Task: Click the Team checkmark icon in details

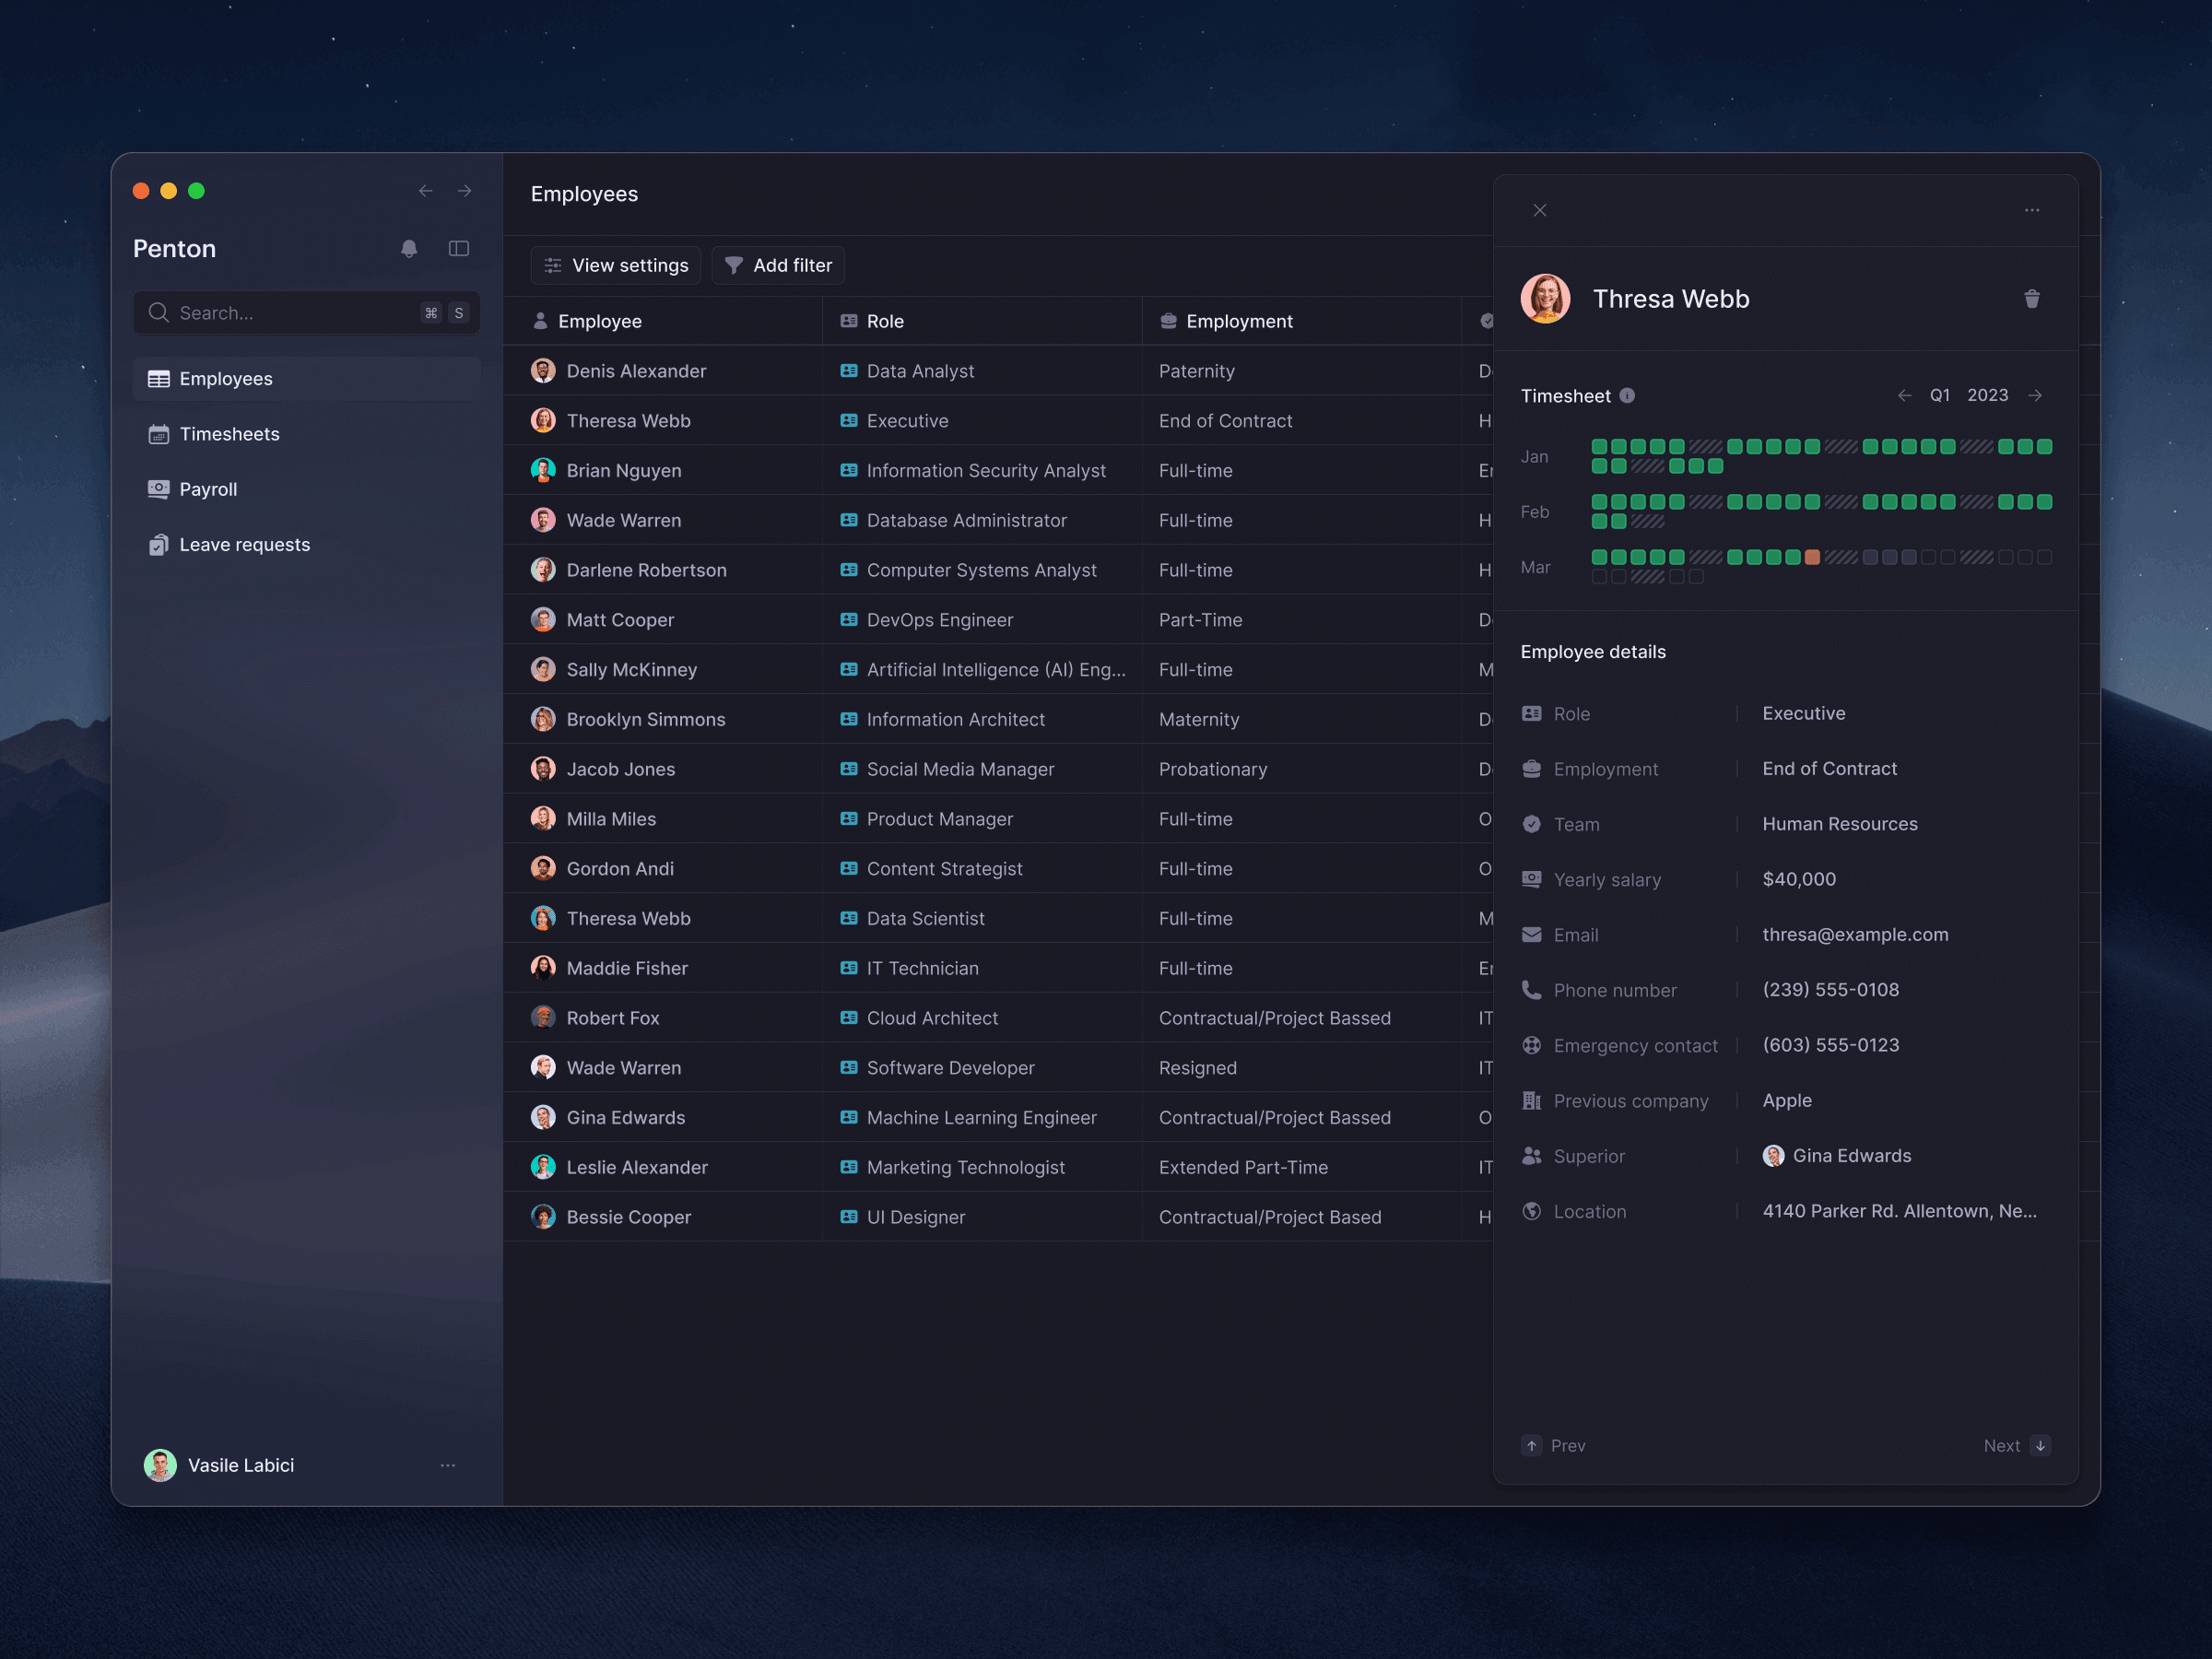Action: pyautogui.click(x=1532, y=824)
